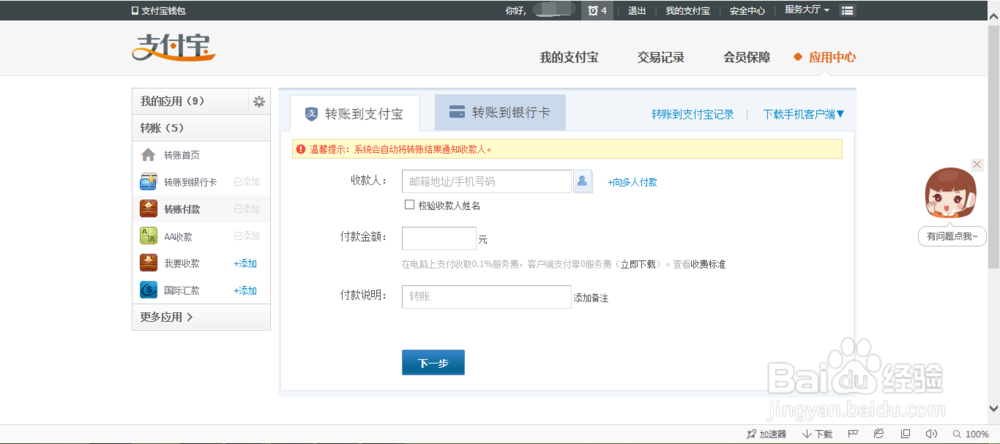Select 转账首页 text in sidebar
This screenshot has width=1000, height=444.
[x=182, y=155]
